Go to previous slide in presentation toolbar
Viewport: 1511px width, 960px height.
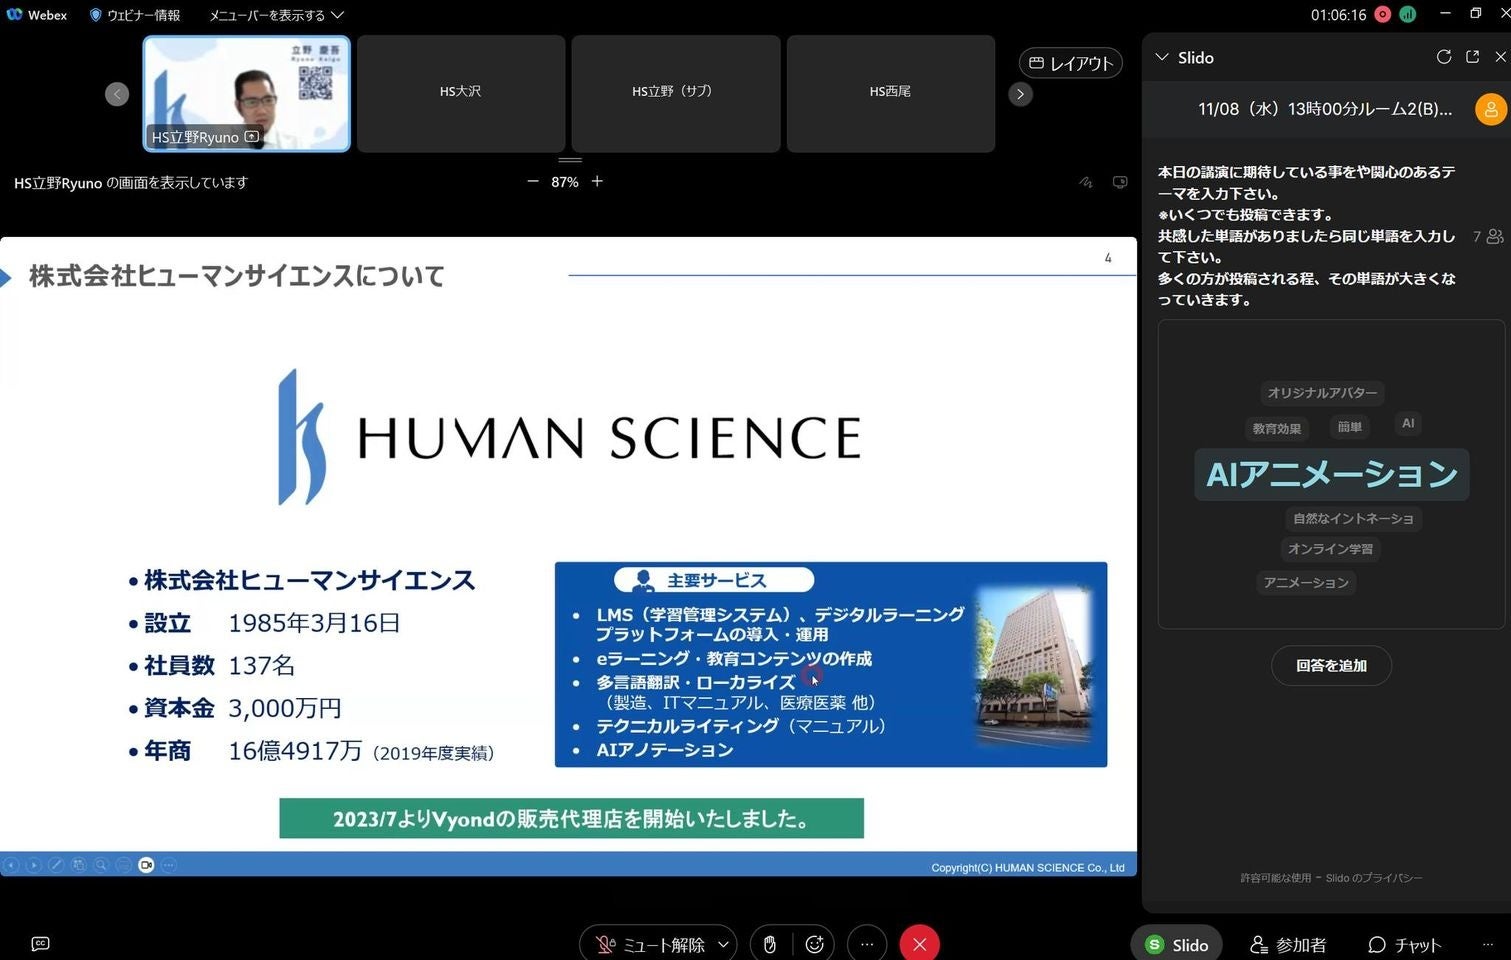click(11, 865)
